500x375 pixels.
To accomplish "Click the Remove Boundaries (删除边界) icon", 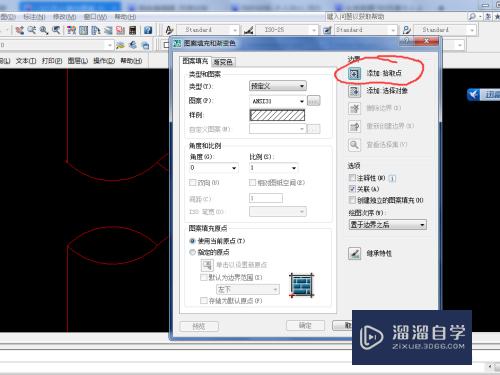I will 354,108.
